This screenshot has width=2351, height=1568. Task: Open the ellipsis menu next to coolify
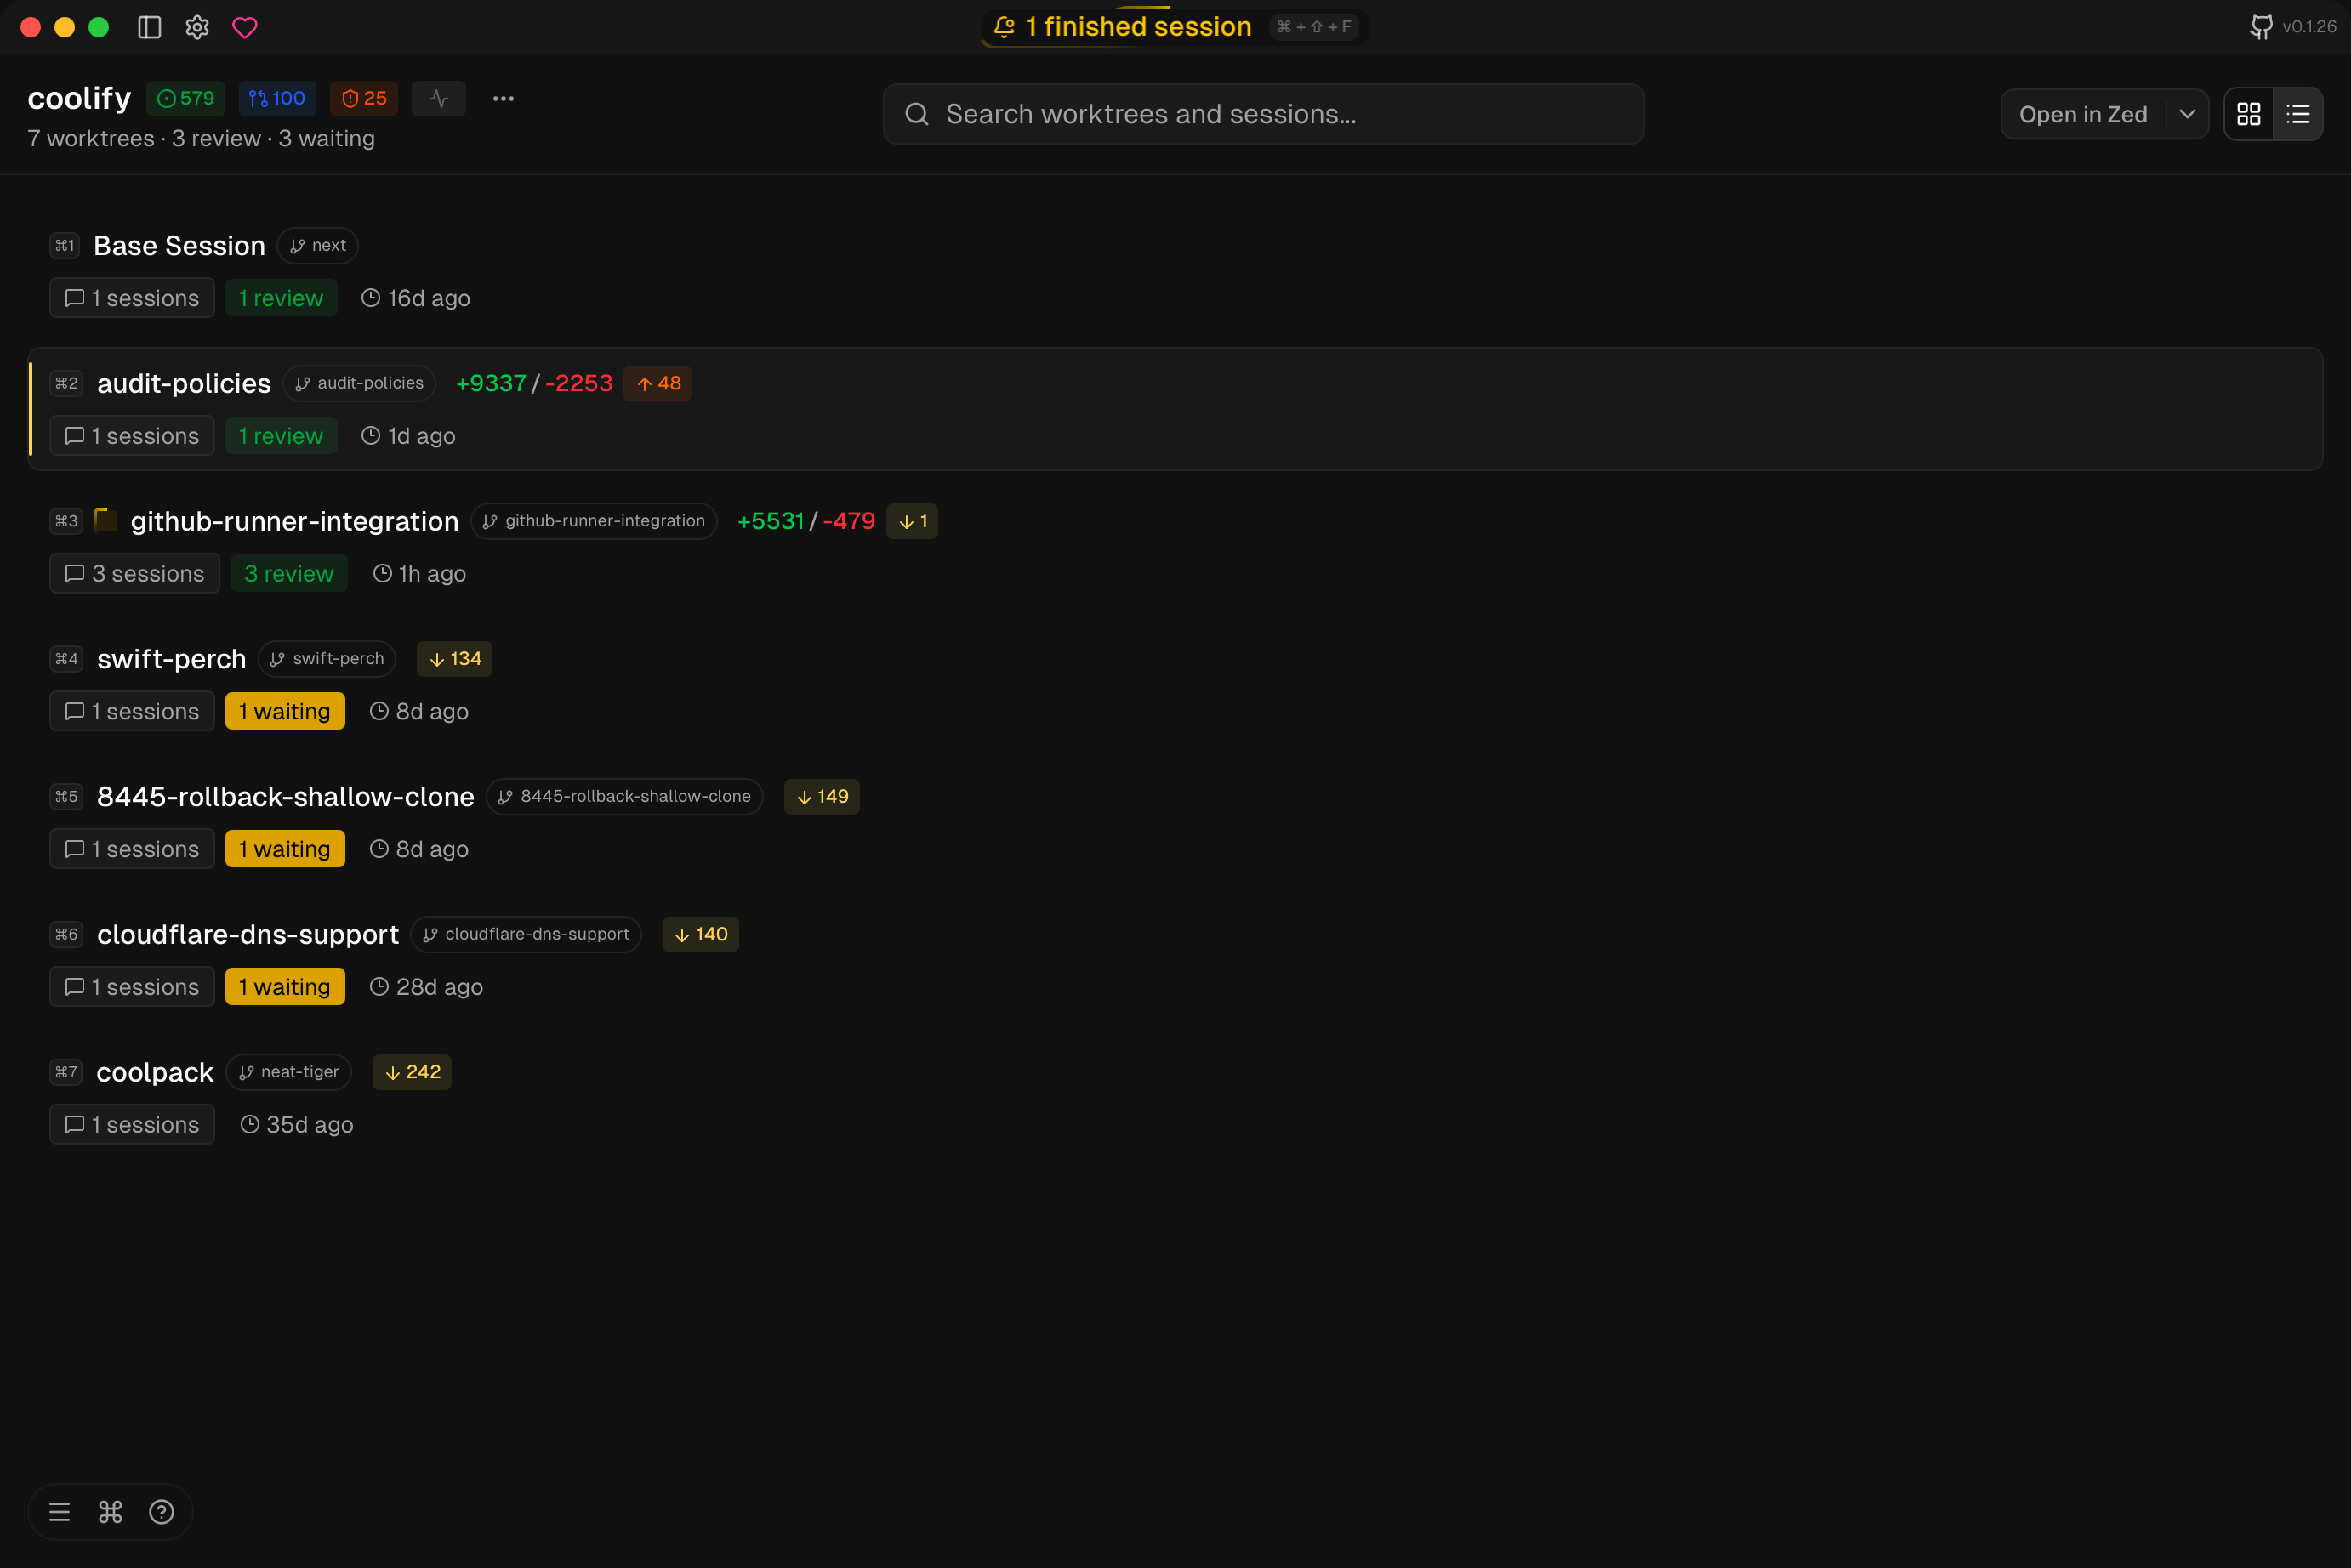[x=503, y=98]
